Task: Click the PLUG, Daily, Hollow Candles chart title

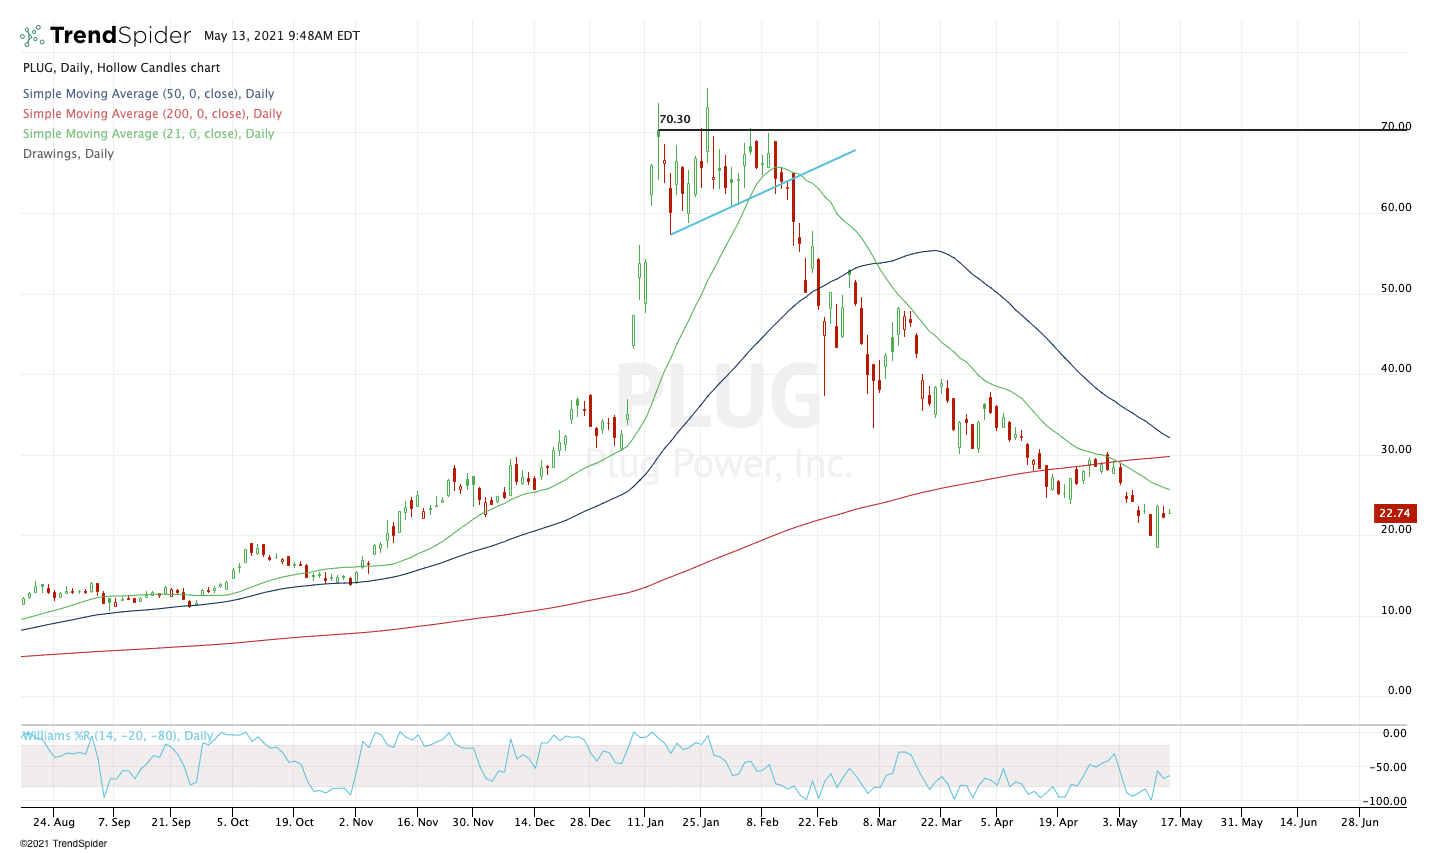Action: [121, 68]
